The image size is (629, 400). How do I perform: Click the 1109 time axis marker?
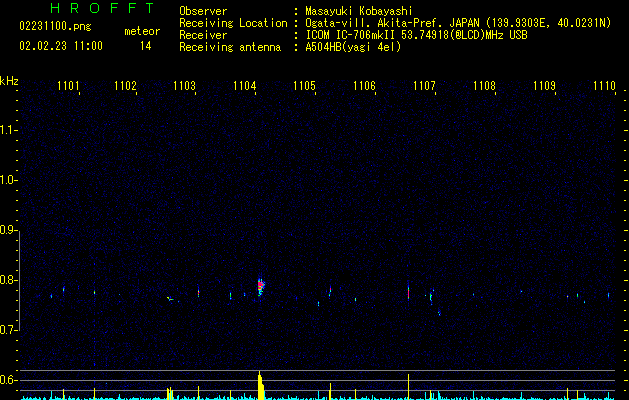(544, 85)
